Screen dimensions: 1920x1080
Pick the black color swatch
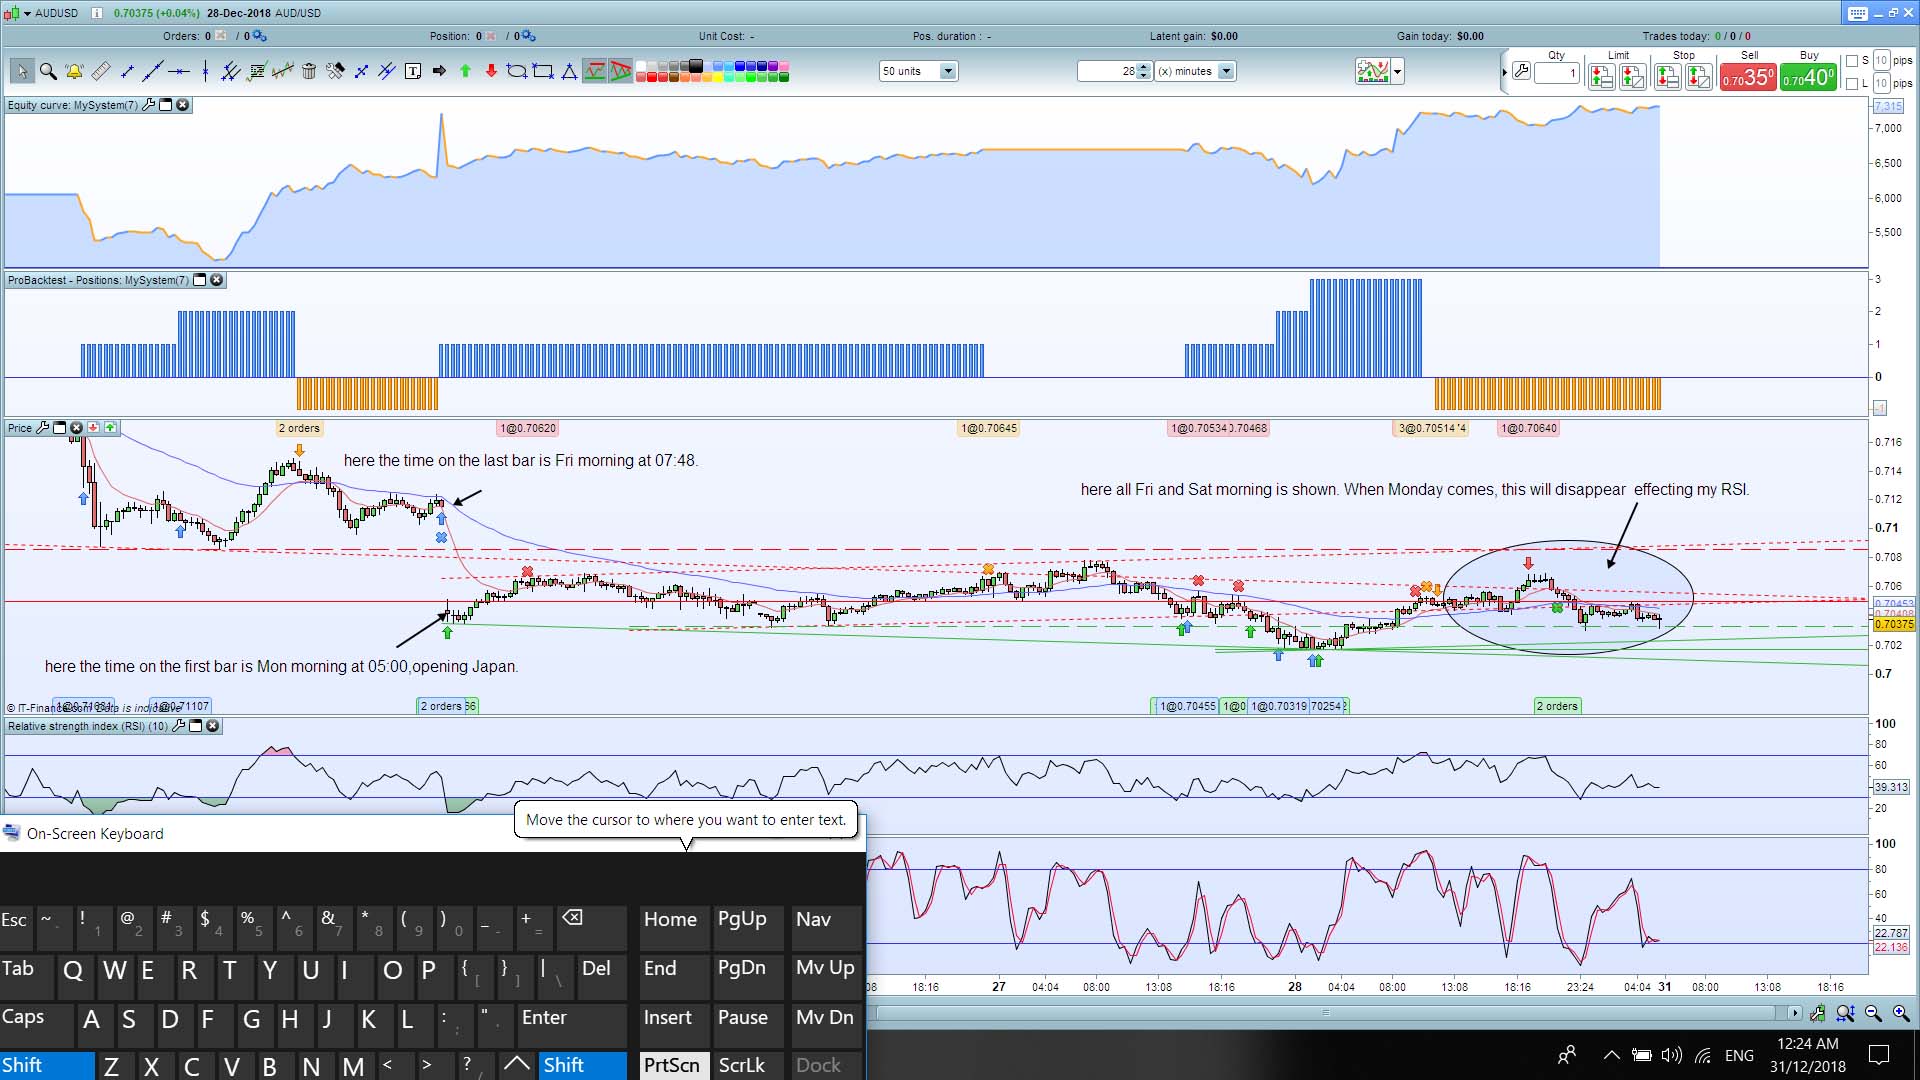(696, 66)
